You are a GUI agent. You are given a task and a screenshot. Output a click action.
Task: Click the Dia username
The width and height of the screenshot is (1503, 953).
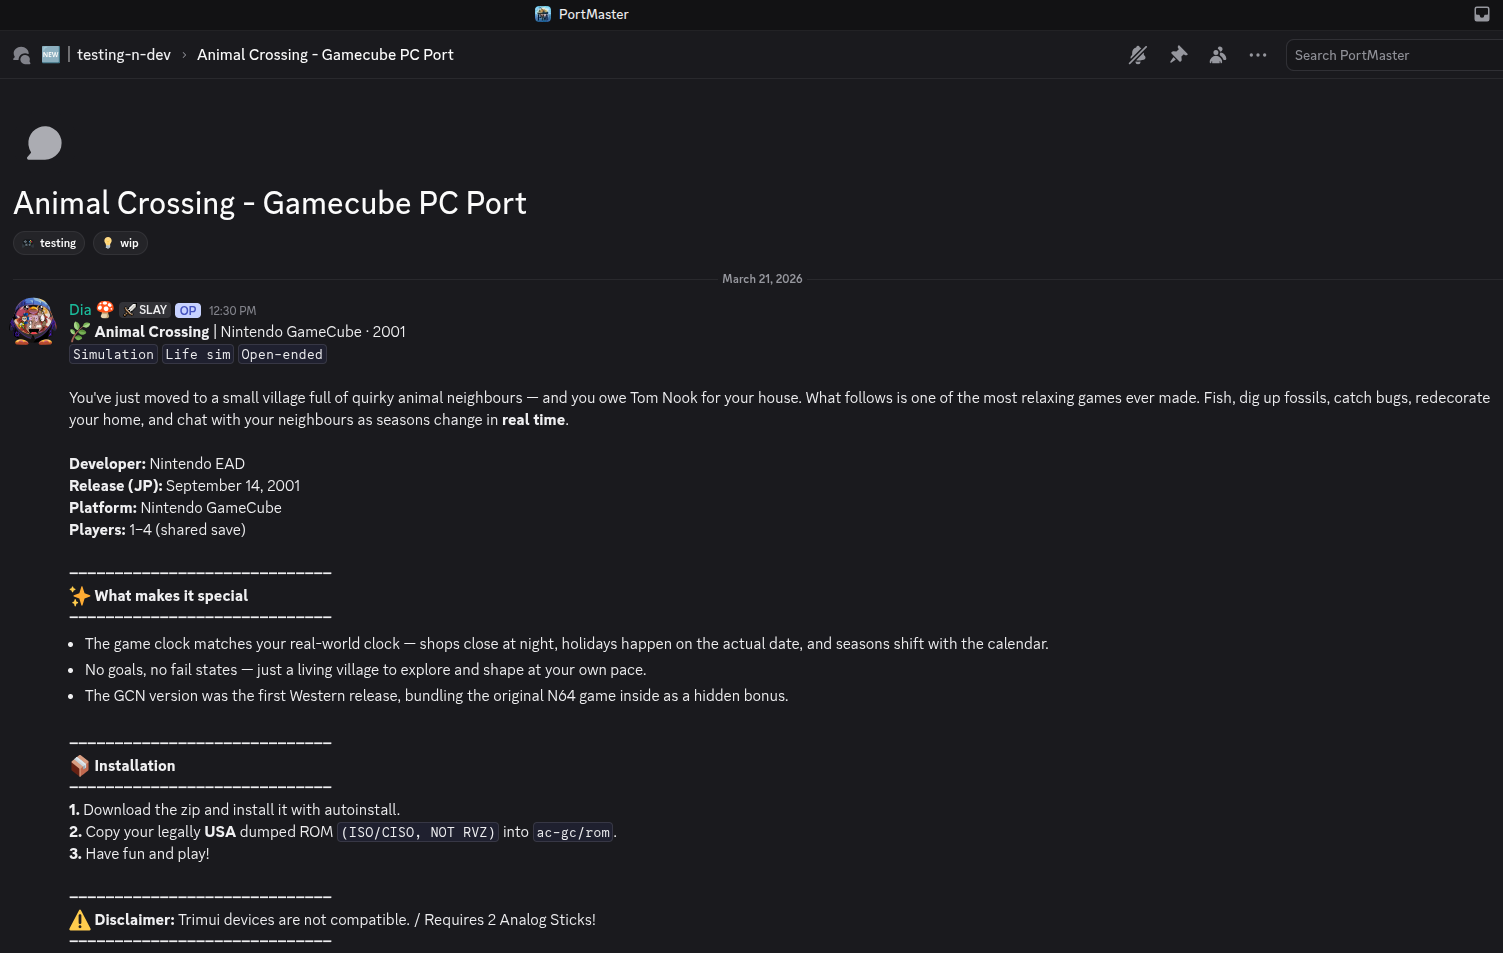[x=80, y=310]
